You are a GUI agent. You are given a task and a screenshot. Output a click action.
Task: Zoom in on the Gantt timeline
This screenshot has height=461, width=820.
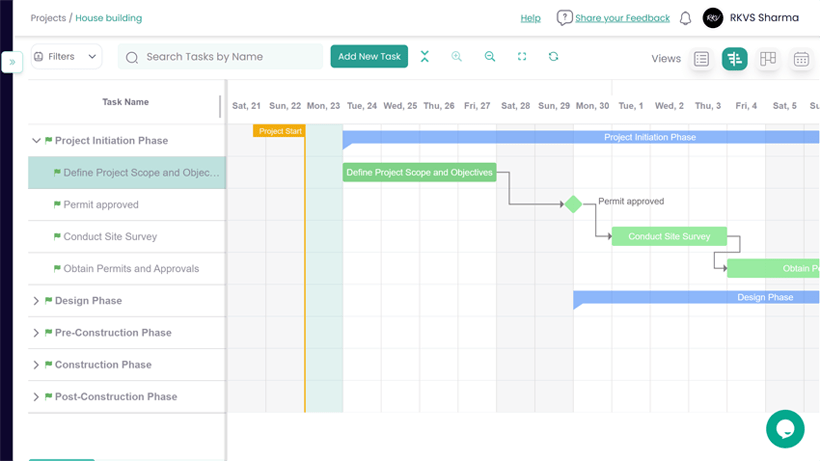coord(457,57)
